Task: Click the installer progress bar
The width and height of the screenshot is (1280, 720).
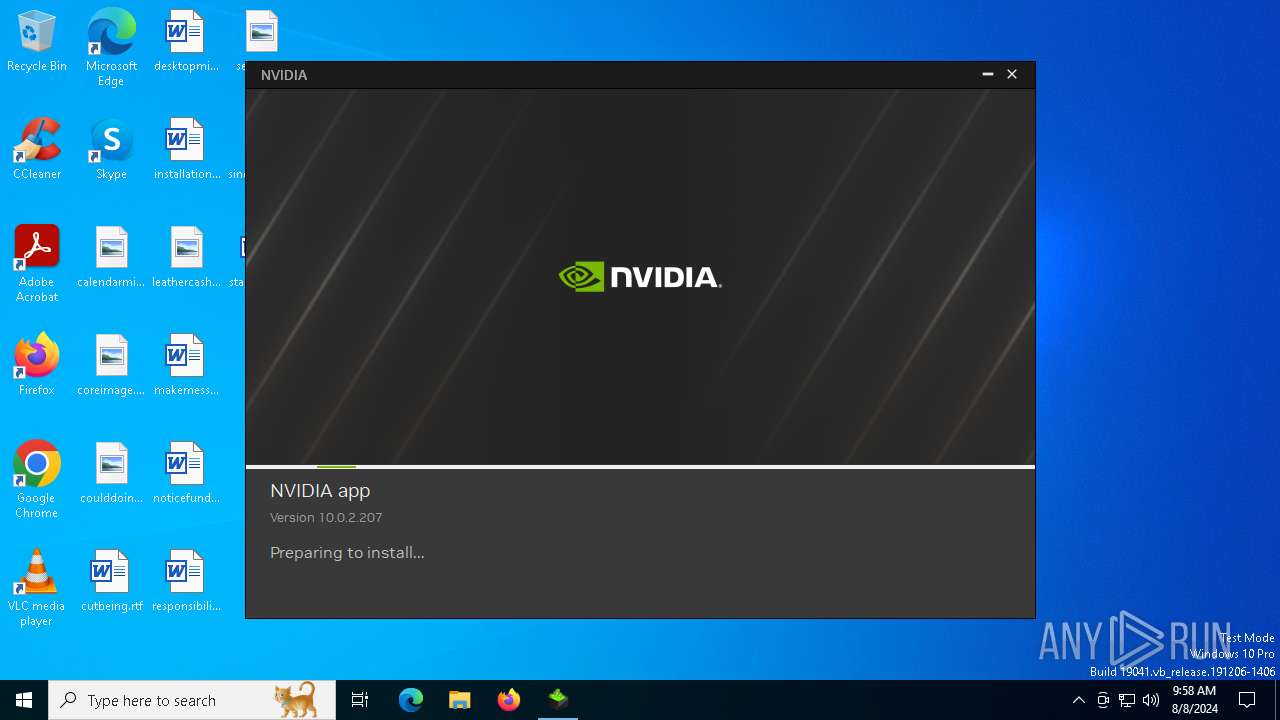Action: point(640,467)
